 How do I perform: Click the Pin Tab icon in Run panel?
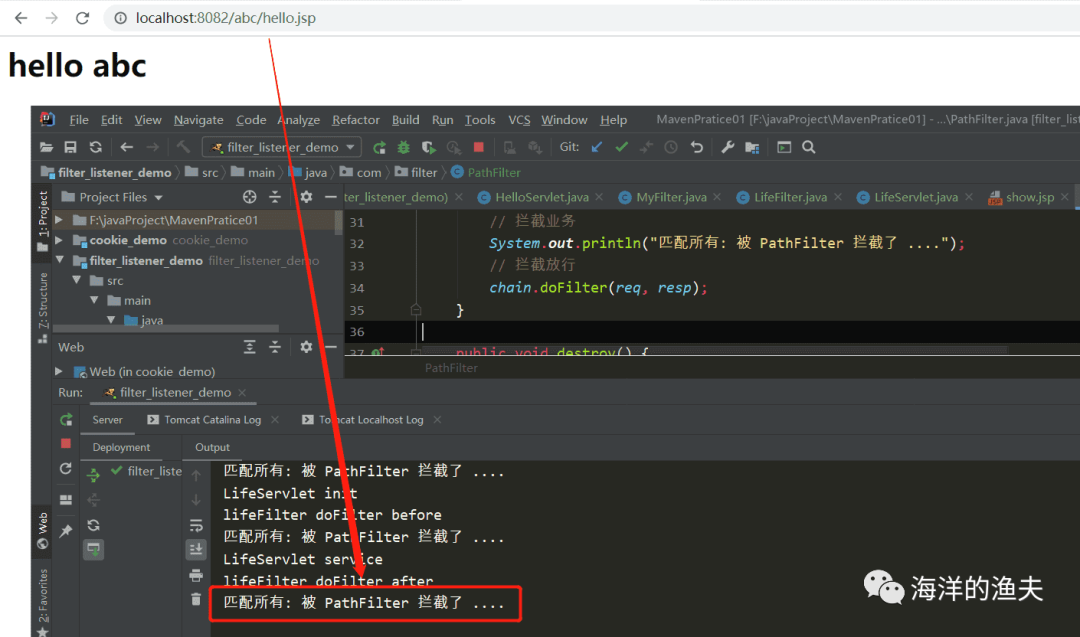point(66,530)
